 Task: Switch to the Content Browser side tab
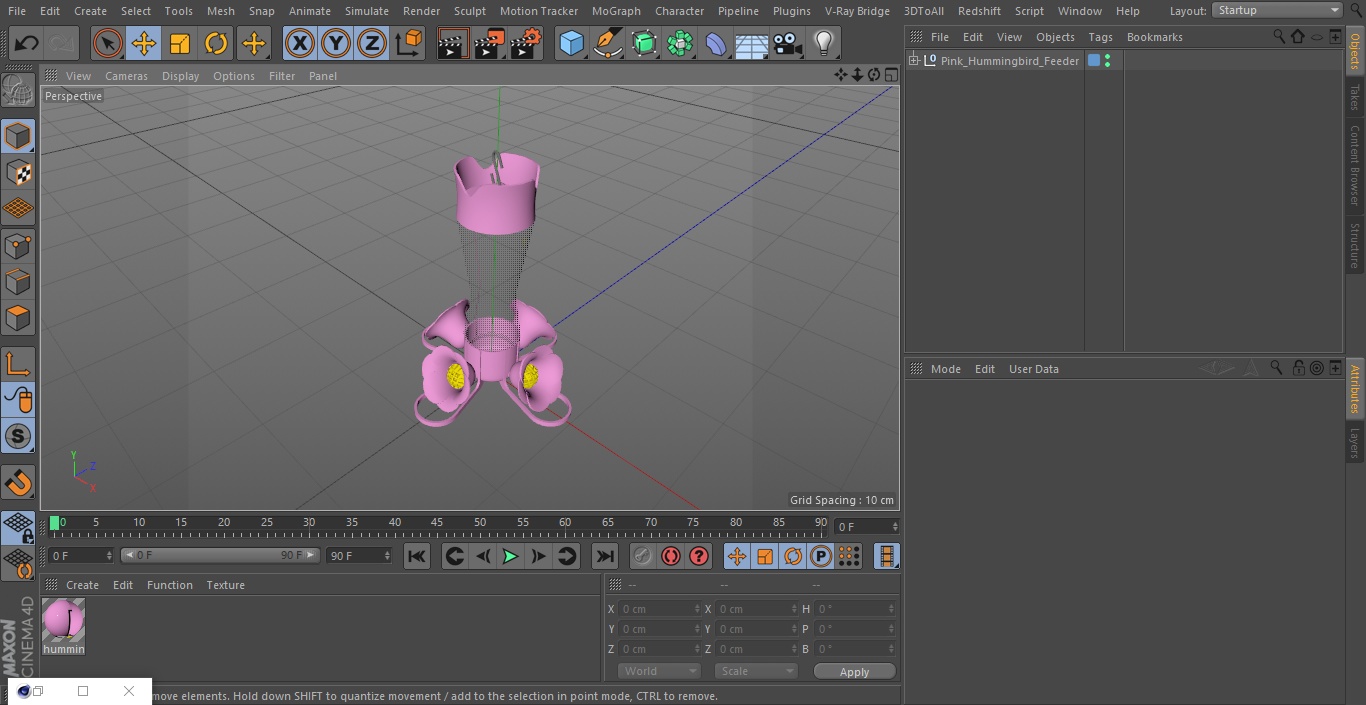pos(1355,165)
